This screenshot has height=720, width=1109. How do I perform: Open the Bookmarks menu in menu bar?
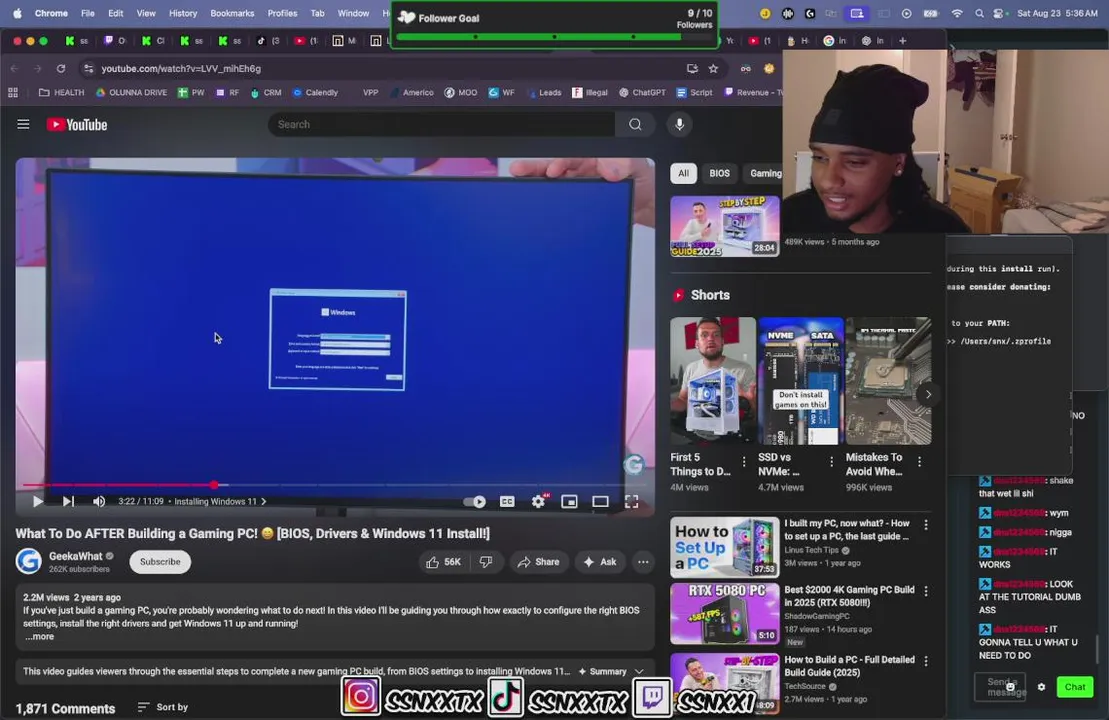232,13
